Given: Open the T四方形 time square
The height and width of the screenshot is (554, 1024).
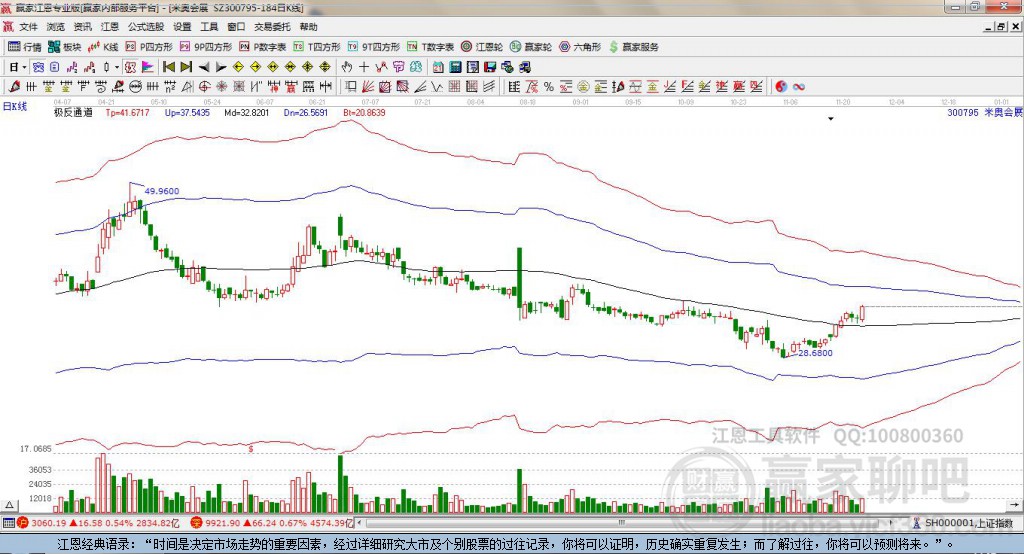Looking at the screenshot, I should tap(317, 47).
